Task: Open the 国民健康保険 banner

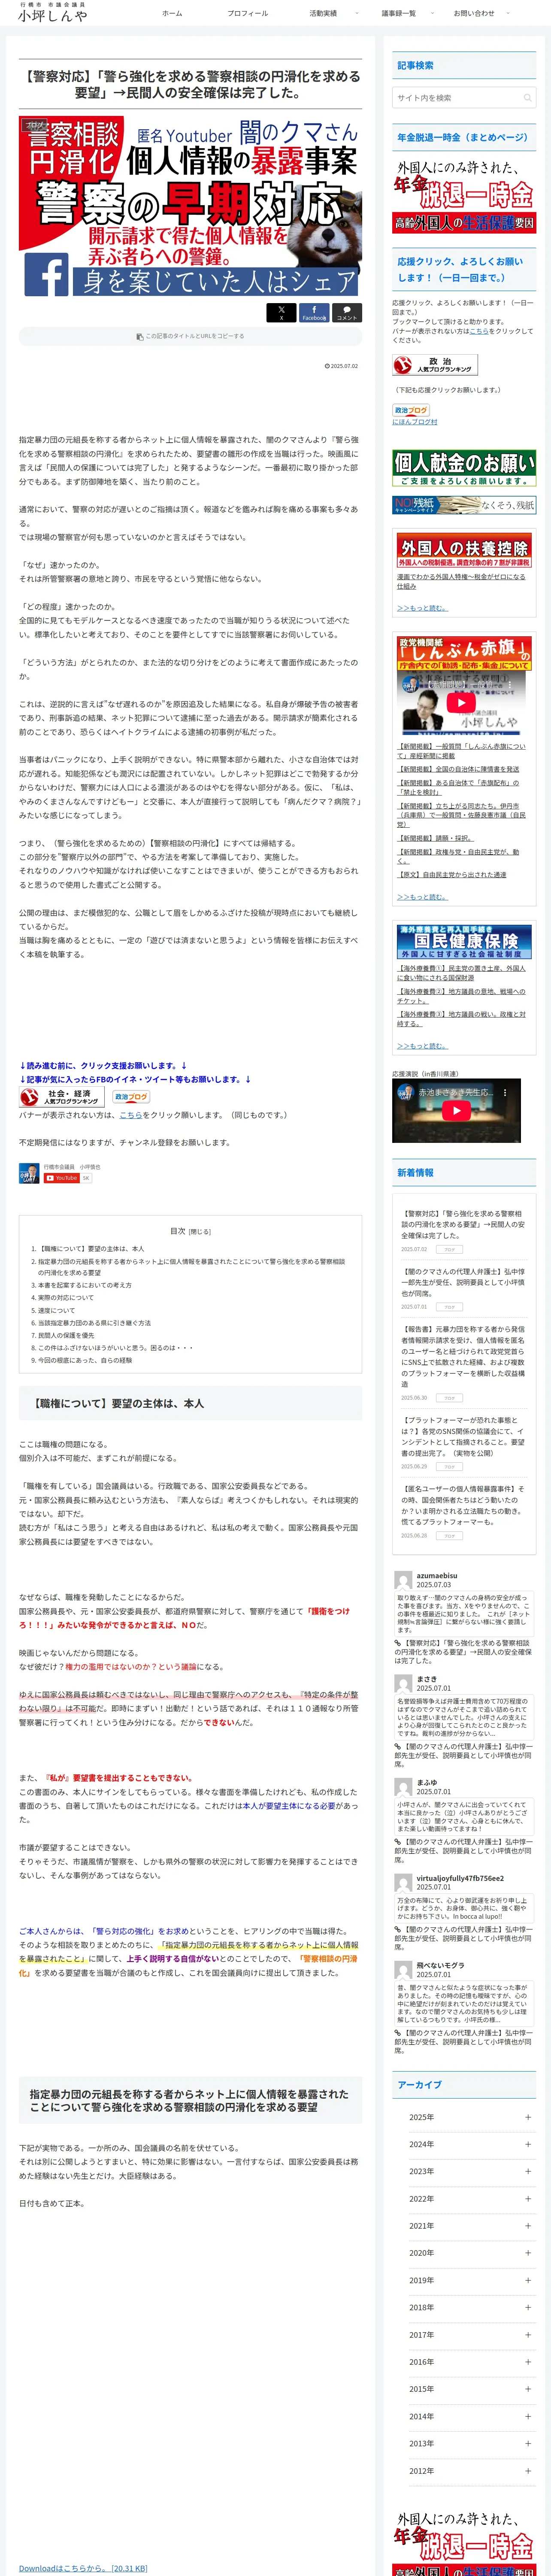Action: (x=464, y=942)
